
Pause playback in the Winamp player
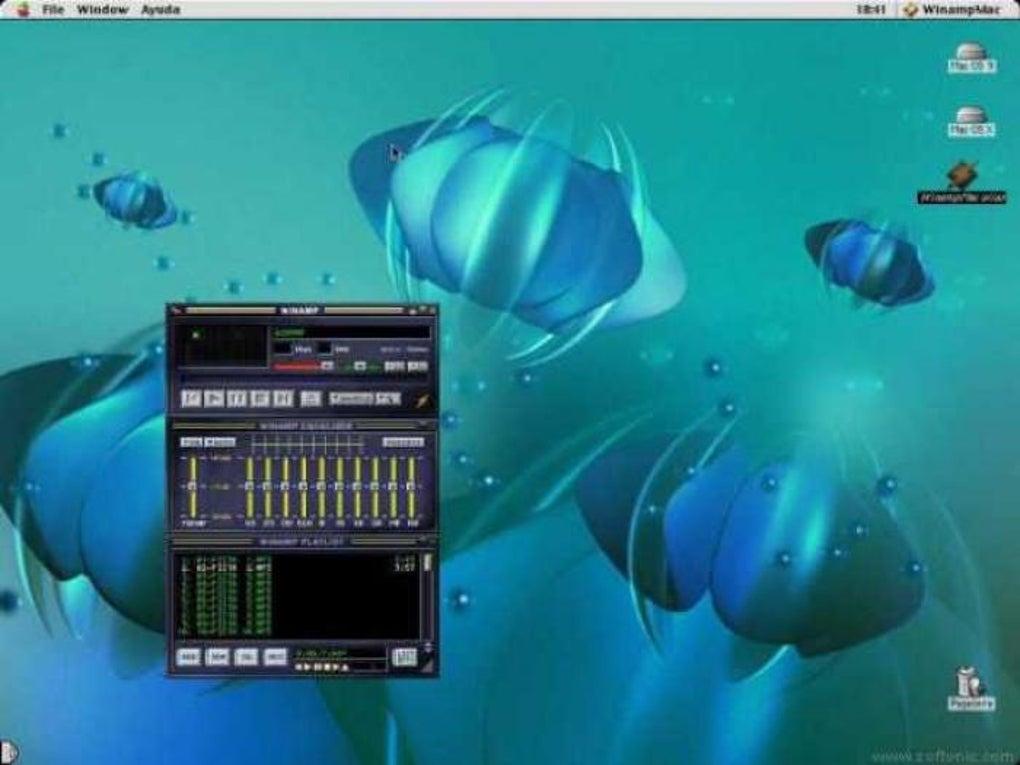click(236, 398)
